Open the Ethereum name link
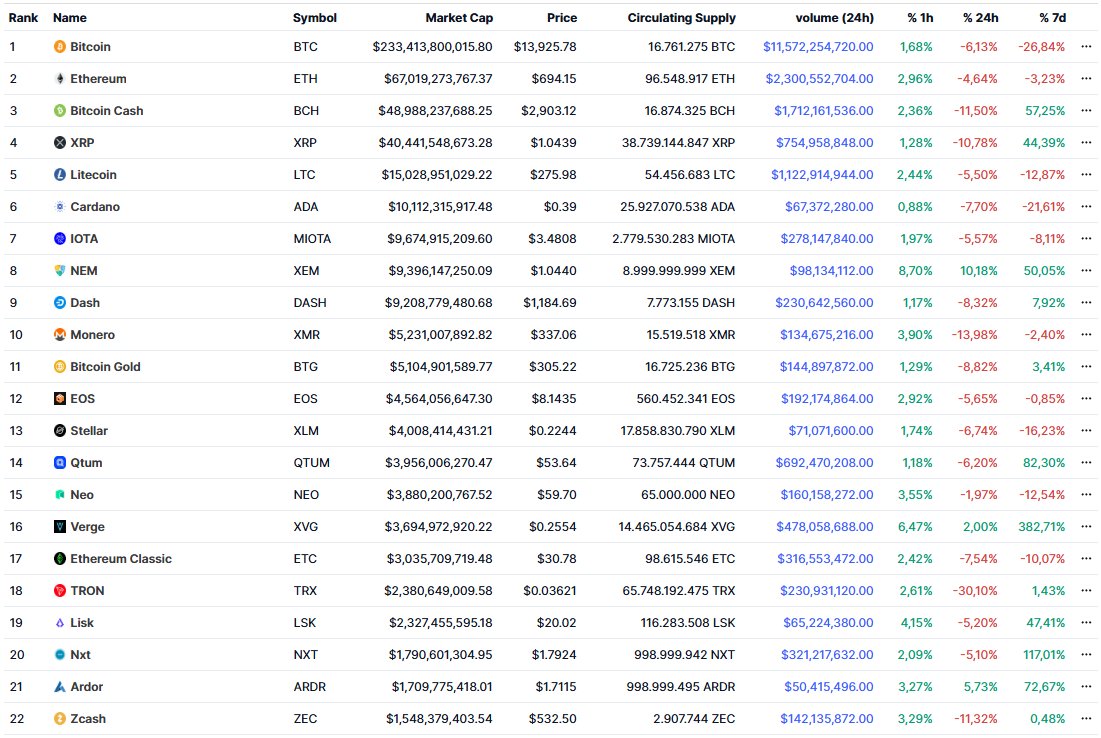This screenshot has height=738, width=1101. coord(98,79)
